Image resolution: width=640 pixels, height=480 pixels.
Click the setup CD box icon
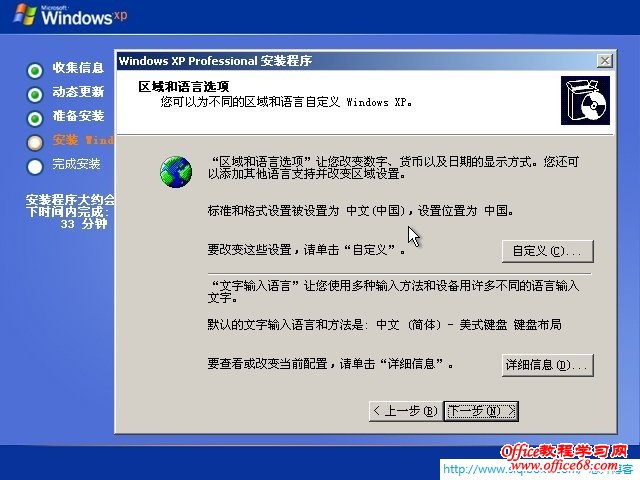pyautogui.click(x=585, y=100)
